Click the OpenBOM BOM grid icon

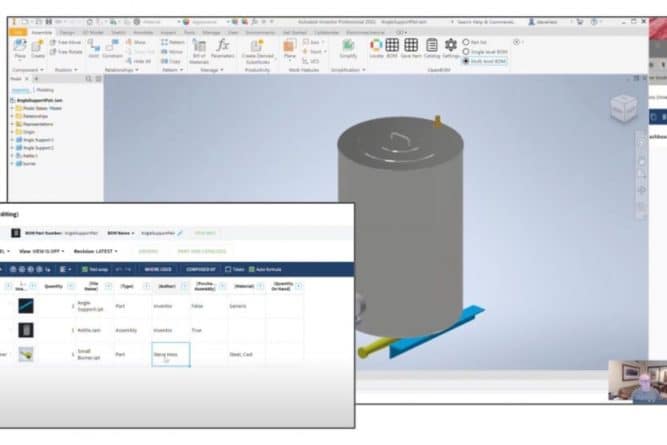(x=392, y=45)
